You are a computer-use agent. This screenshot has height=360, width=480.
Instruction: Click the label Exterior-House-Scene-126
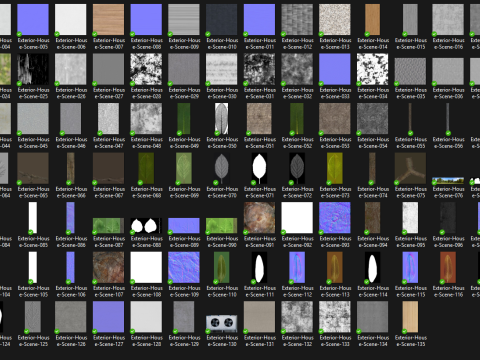[x=71, y=341]
